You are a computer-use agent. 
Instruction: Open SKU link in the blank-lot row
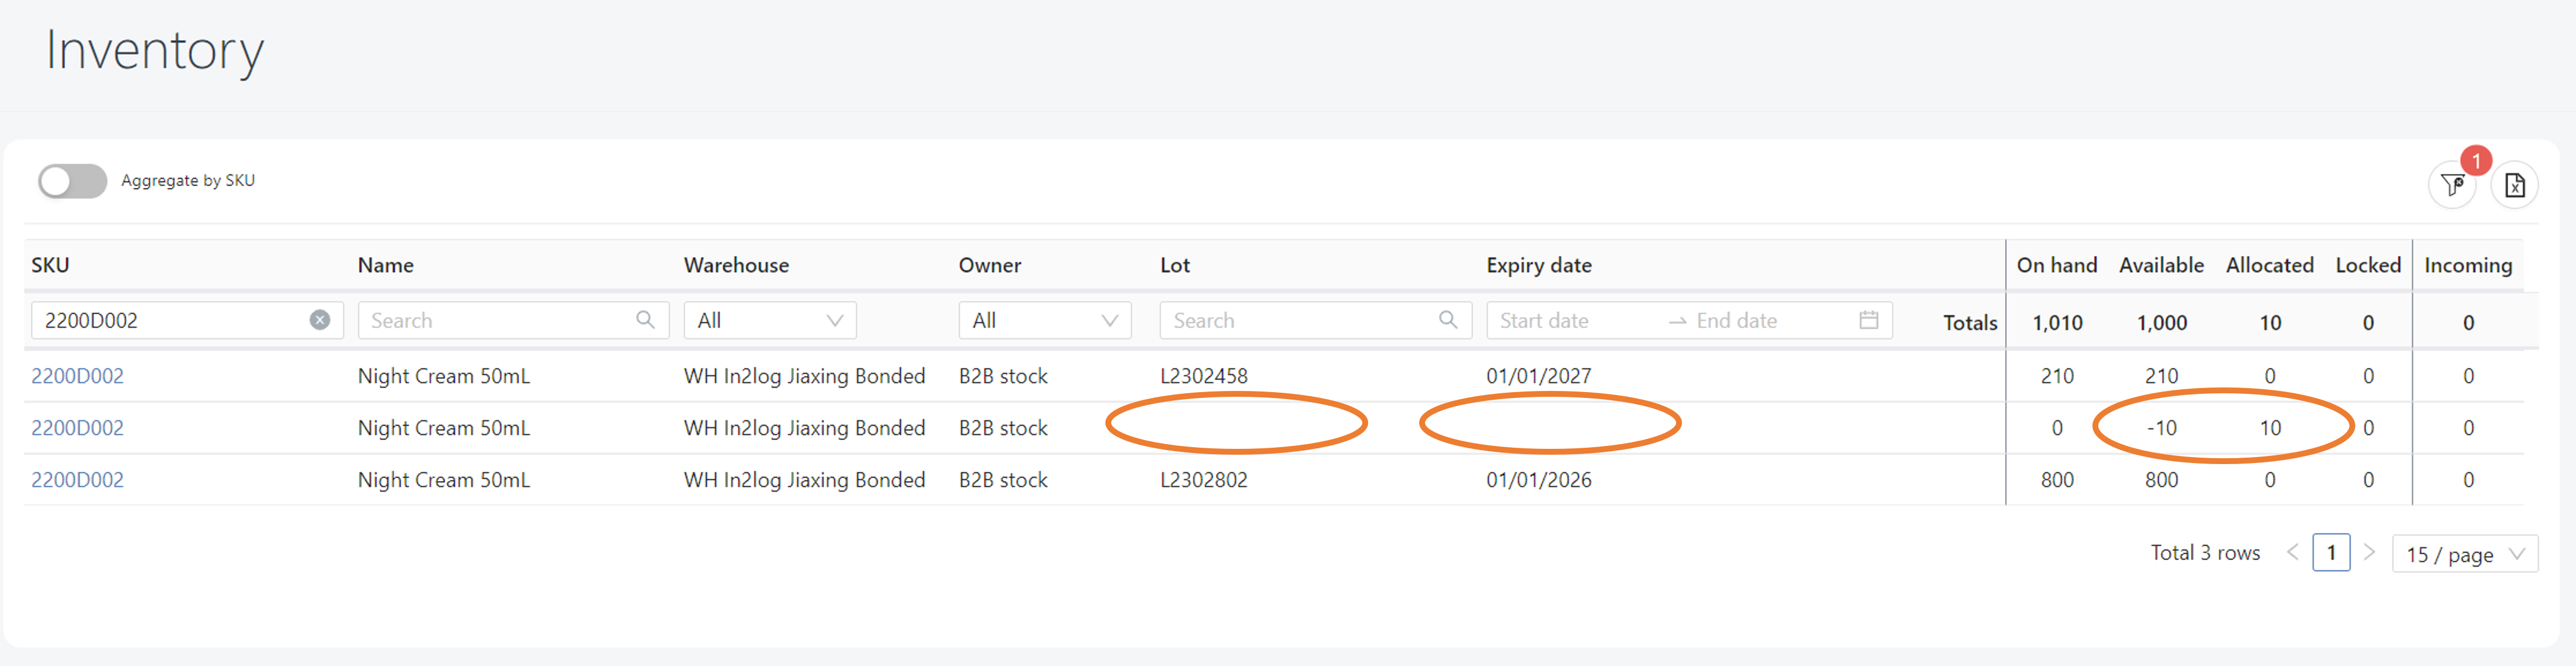pos(77,428)
